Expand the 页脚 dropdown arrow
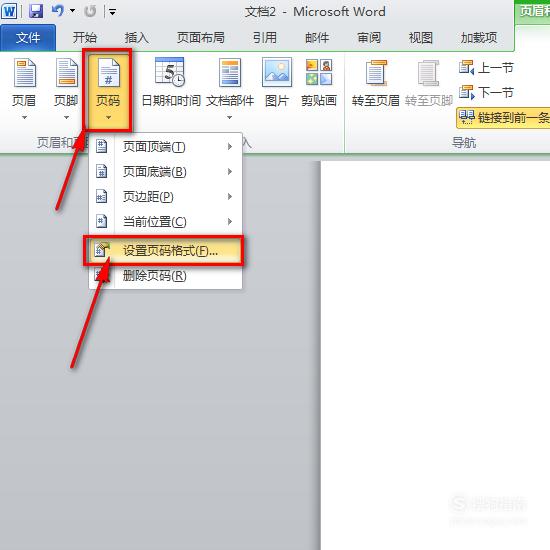The height and width of the screenshot is (550, 550). pos(66,117)
